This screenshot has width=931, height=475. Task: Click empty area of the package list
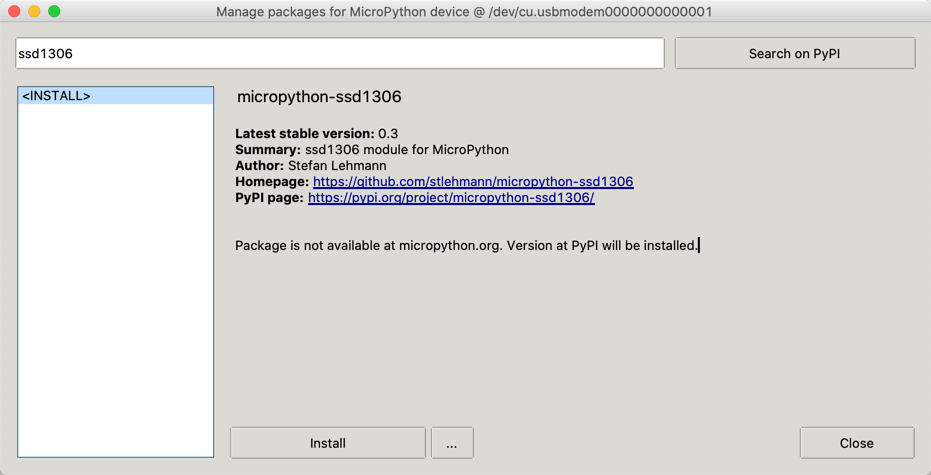point(116,279)
